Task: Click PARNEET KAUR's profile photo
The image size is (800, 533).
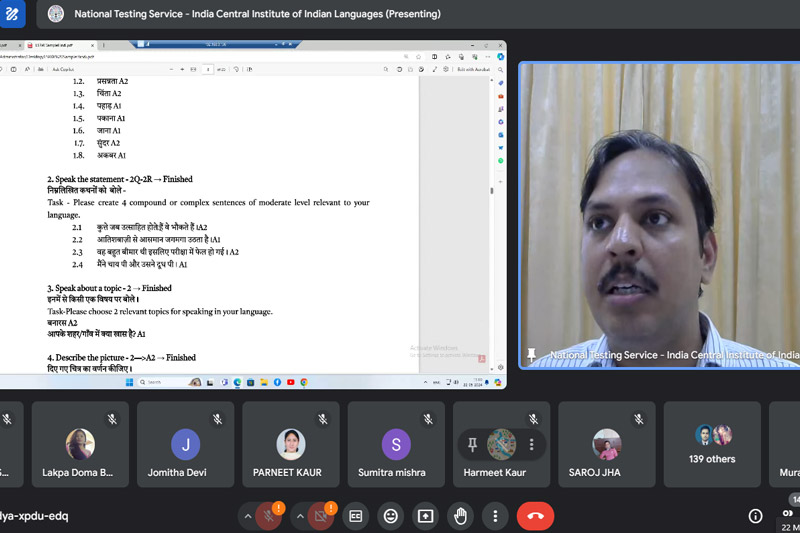Action: (x=291, y=444)
